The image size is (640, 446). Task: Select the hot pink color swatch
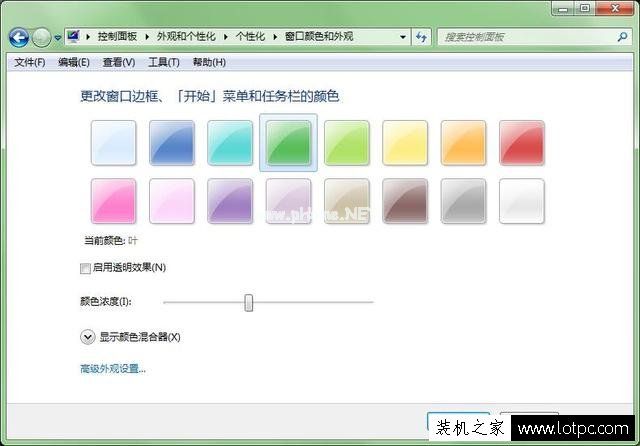[113, 201]
